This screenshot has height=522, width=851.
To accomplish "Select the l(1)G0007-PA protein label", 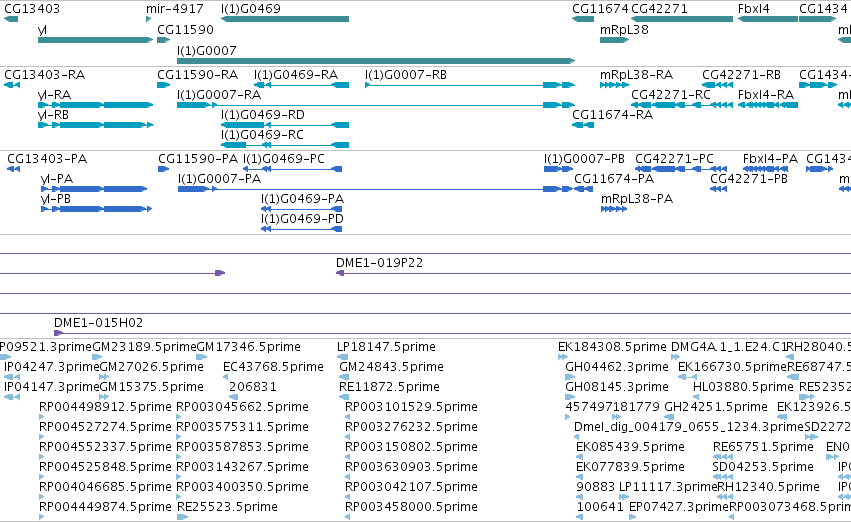I will pos(220,179).
